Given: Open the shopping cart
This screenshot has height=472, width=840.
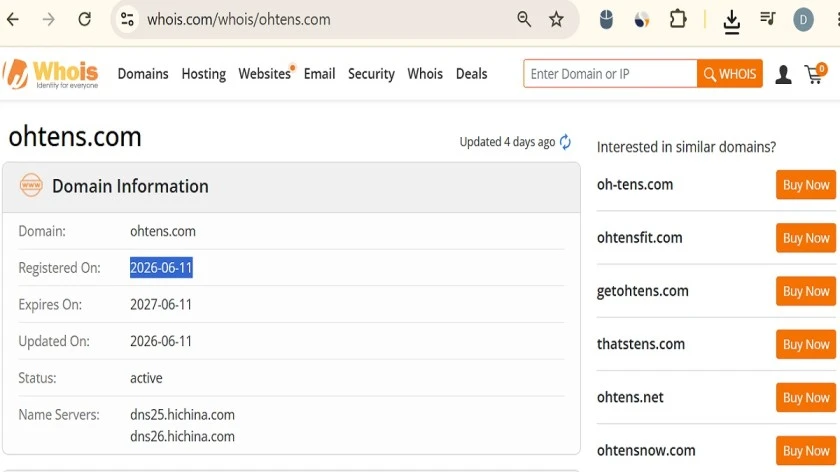Looking at the screenshot, I should coord(816,74).
